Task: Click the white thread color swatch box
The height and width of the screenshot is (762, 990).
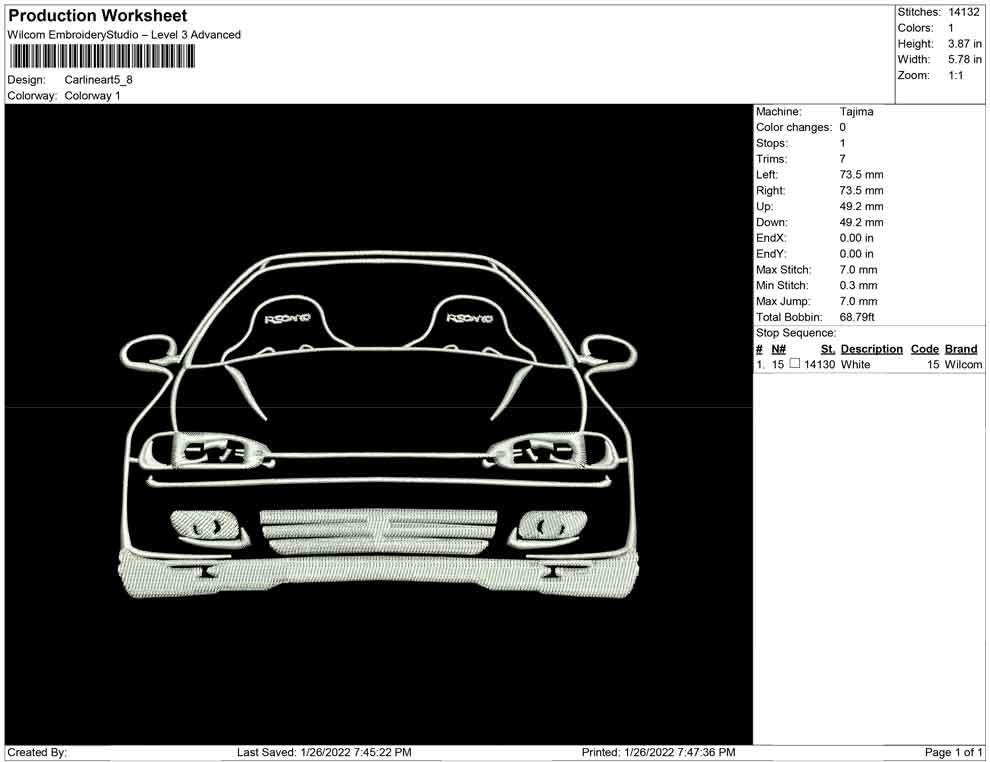Action: click(795, 365)
